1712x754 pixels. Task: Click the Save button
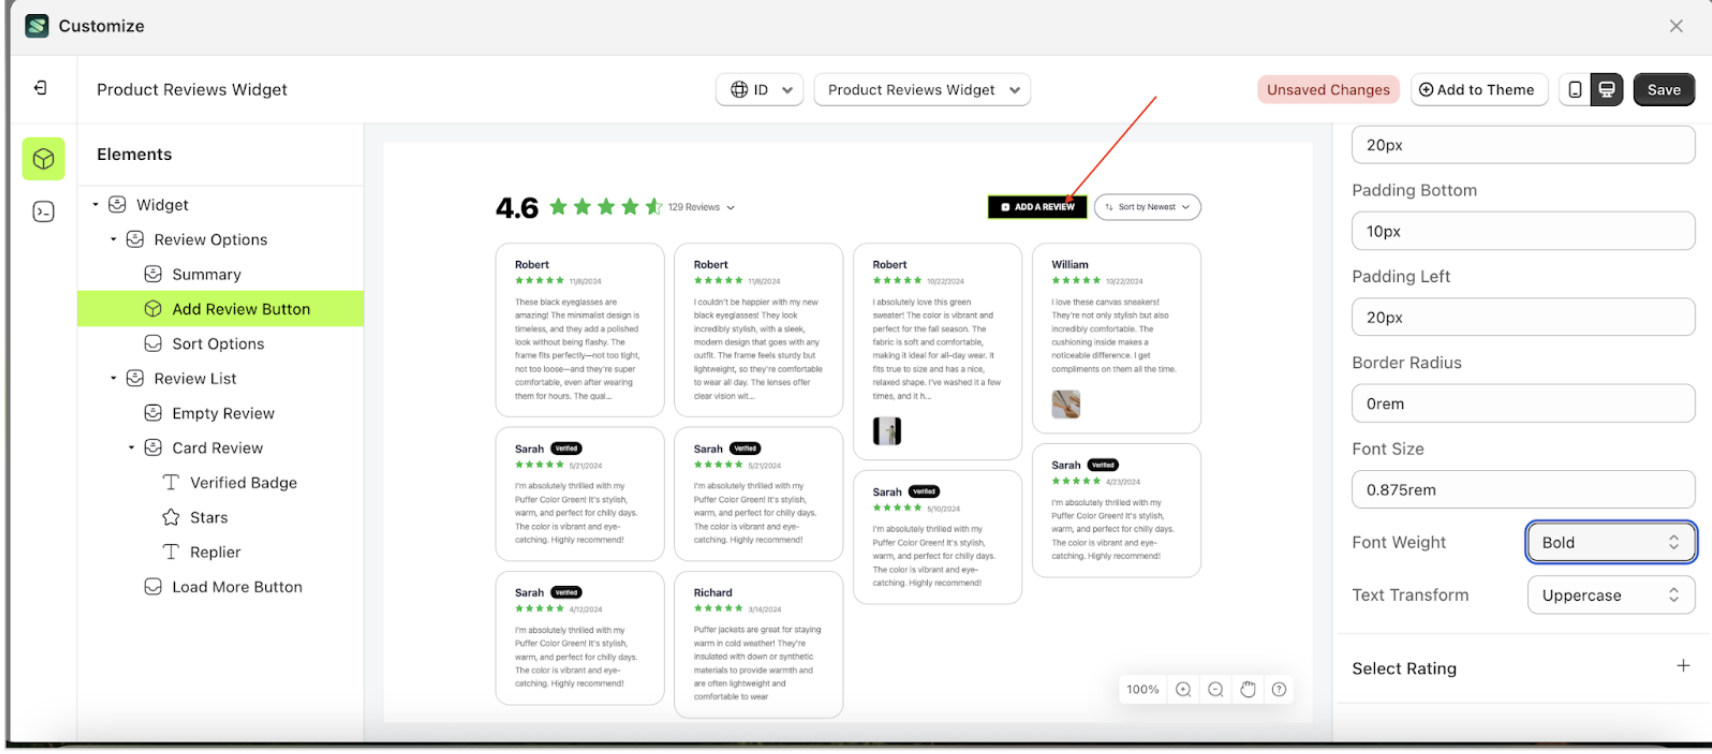coord(1664,90)
